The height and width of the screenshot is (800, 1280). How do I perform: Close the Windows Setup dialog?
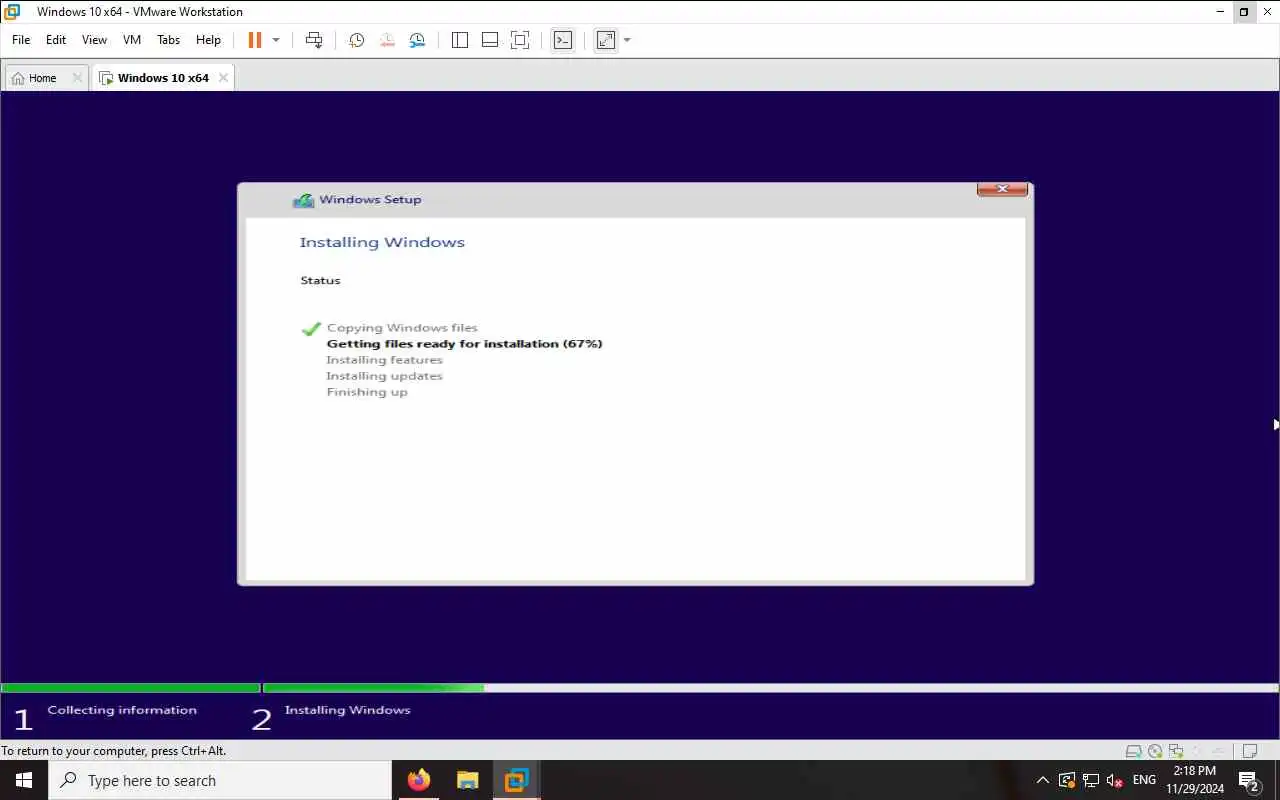pyautogui.click(x=1002, y=189)
